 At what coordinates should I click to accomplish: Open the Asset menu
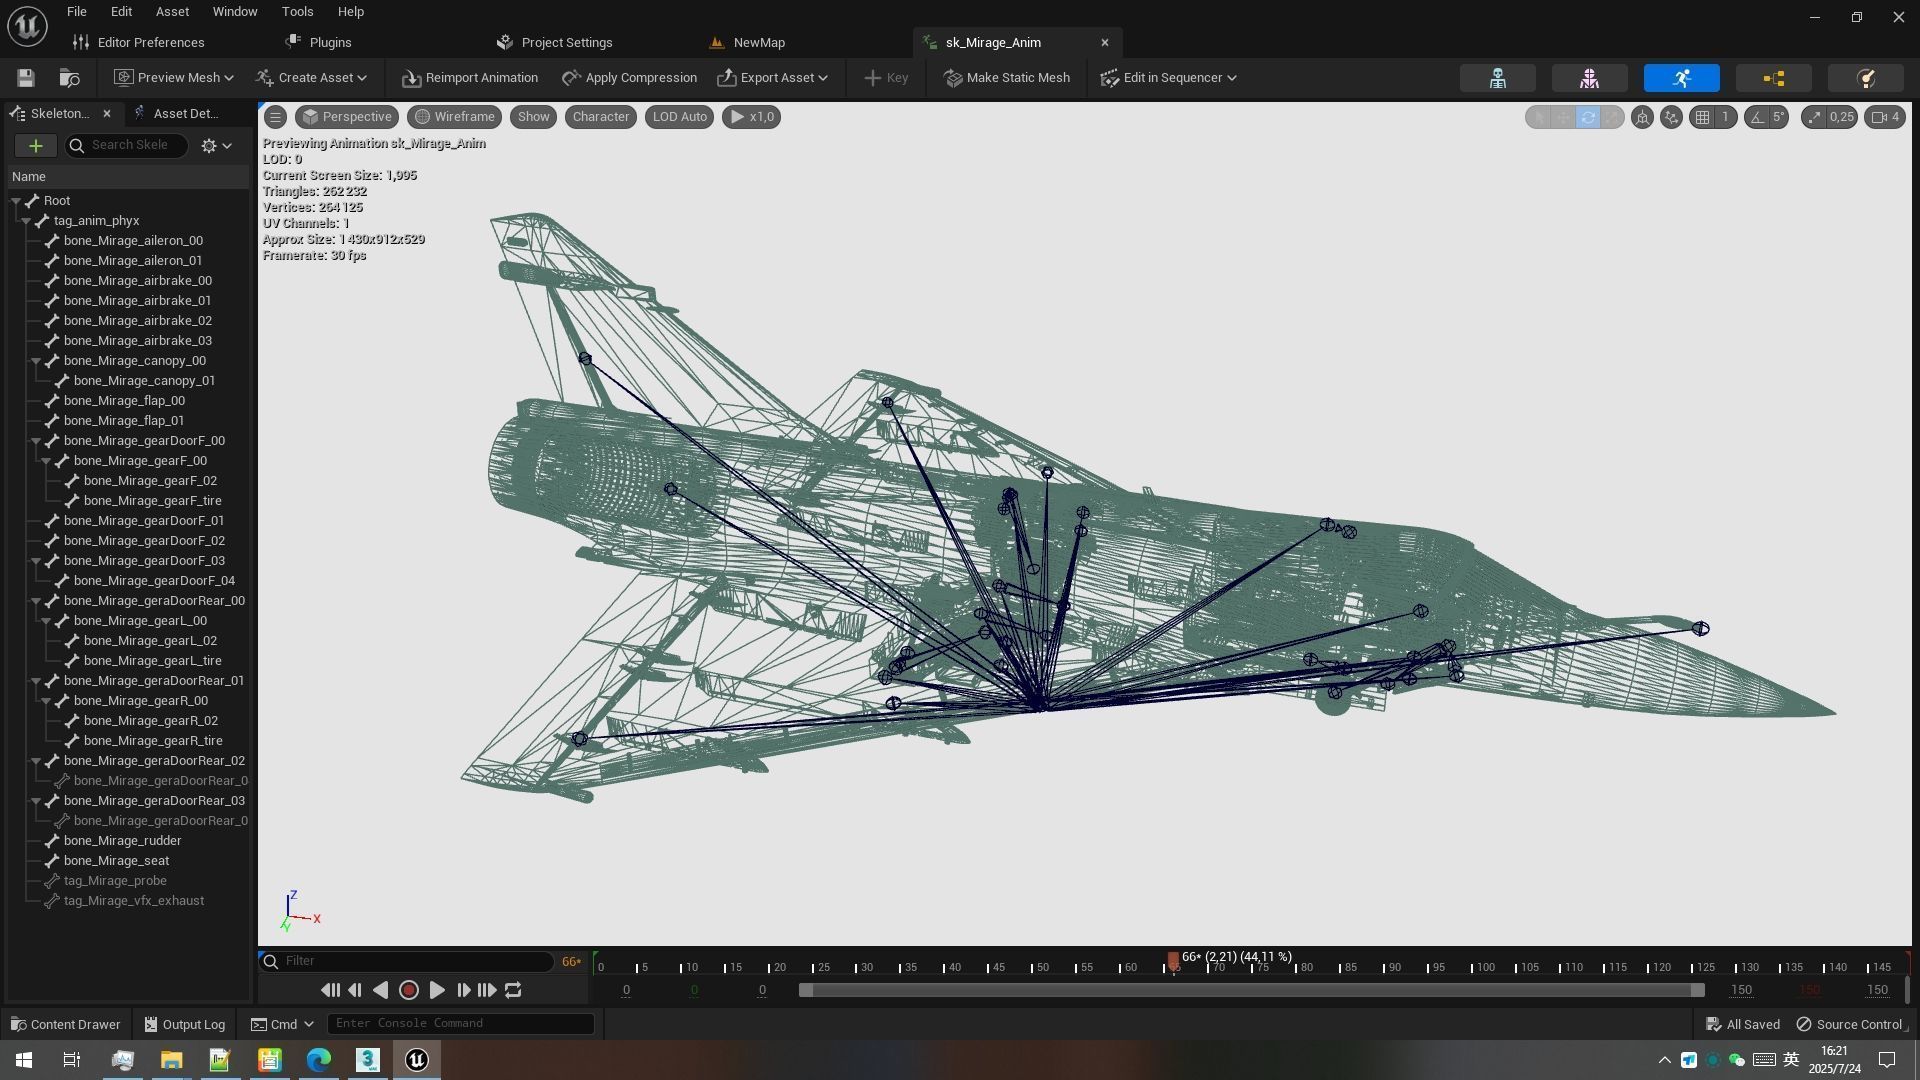[172, 12]
